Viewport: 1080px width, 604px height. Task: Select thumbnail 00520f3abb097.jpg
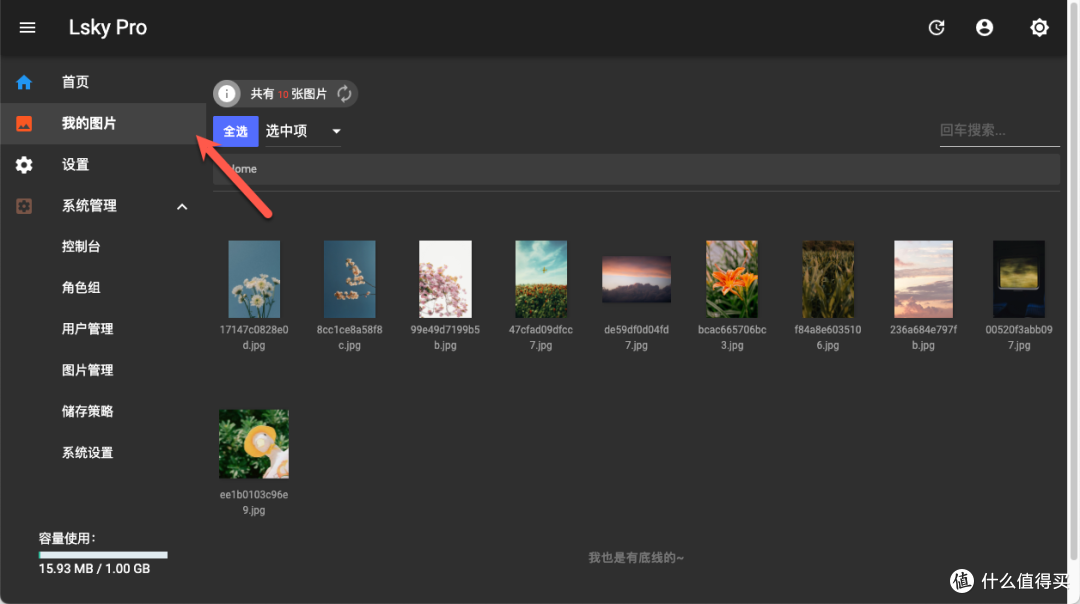1019,279
